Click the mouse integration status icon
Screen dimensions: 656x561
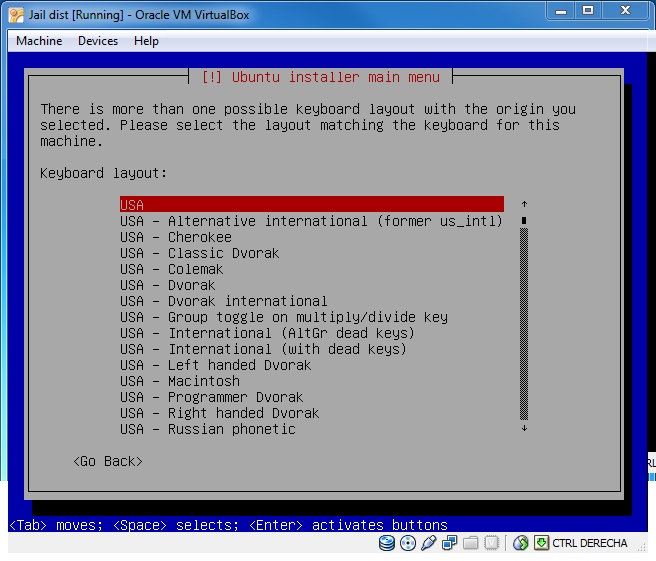[x=520, y=543]
